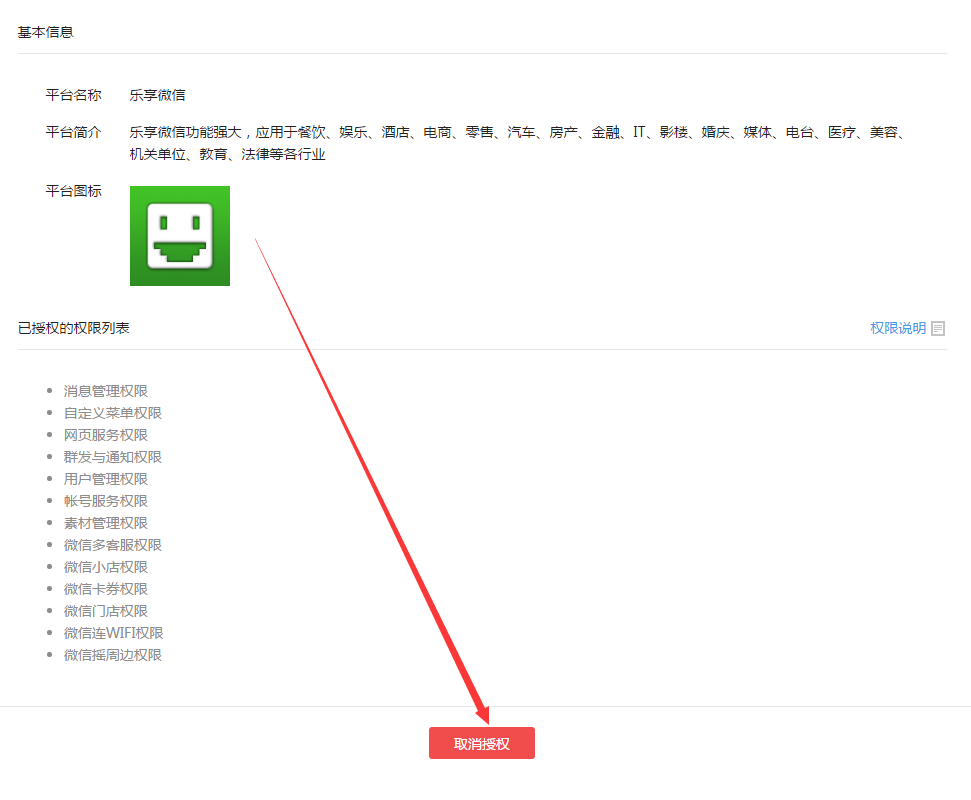Click the platform name text 乐享微信

tap(157, 95)
